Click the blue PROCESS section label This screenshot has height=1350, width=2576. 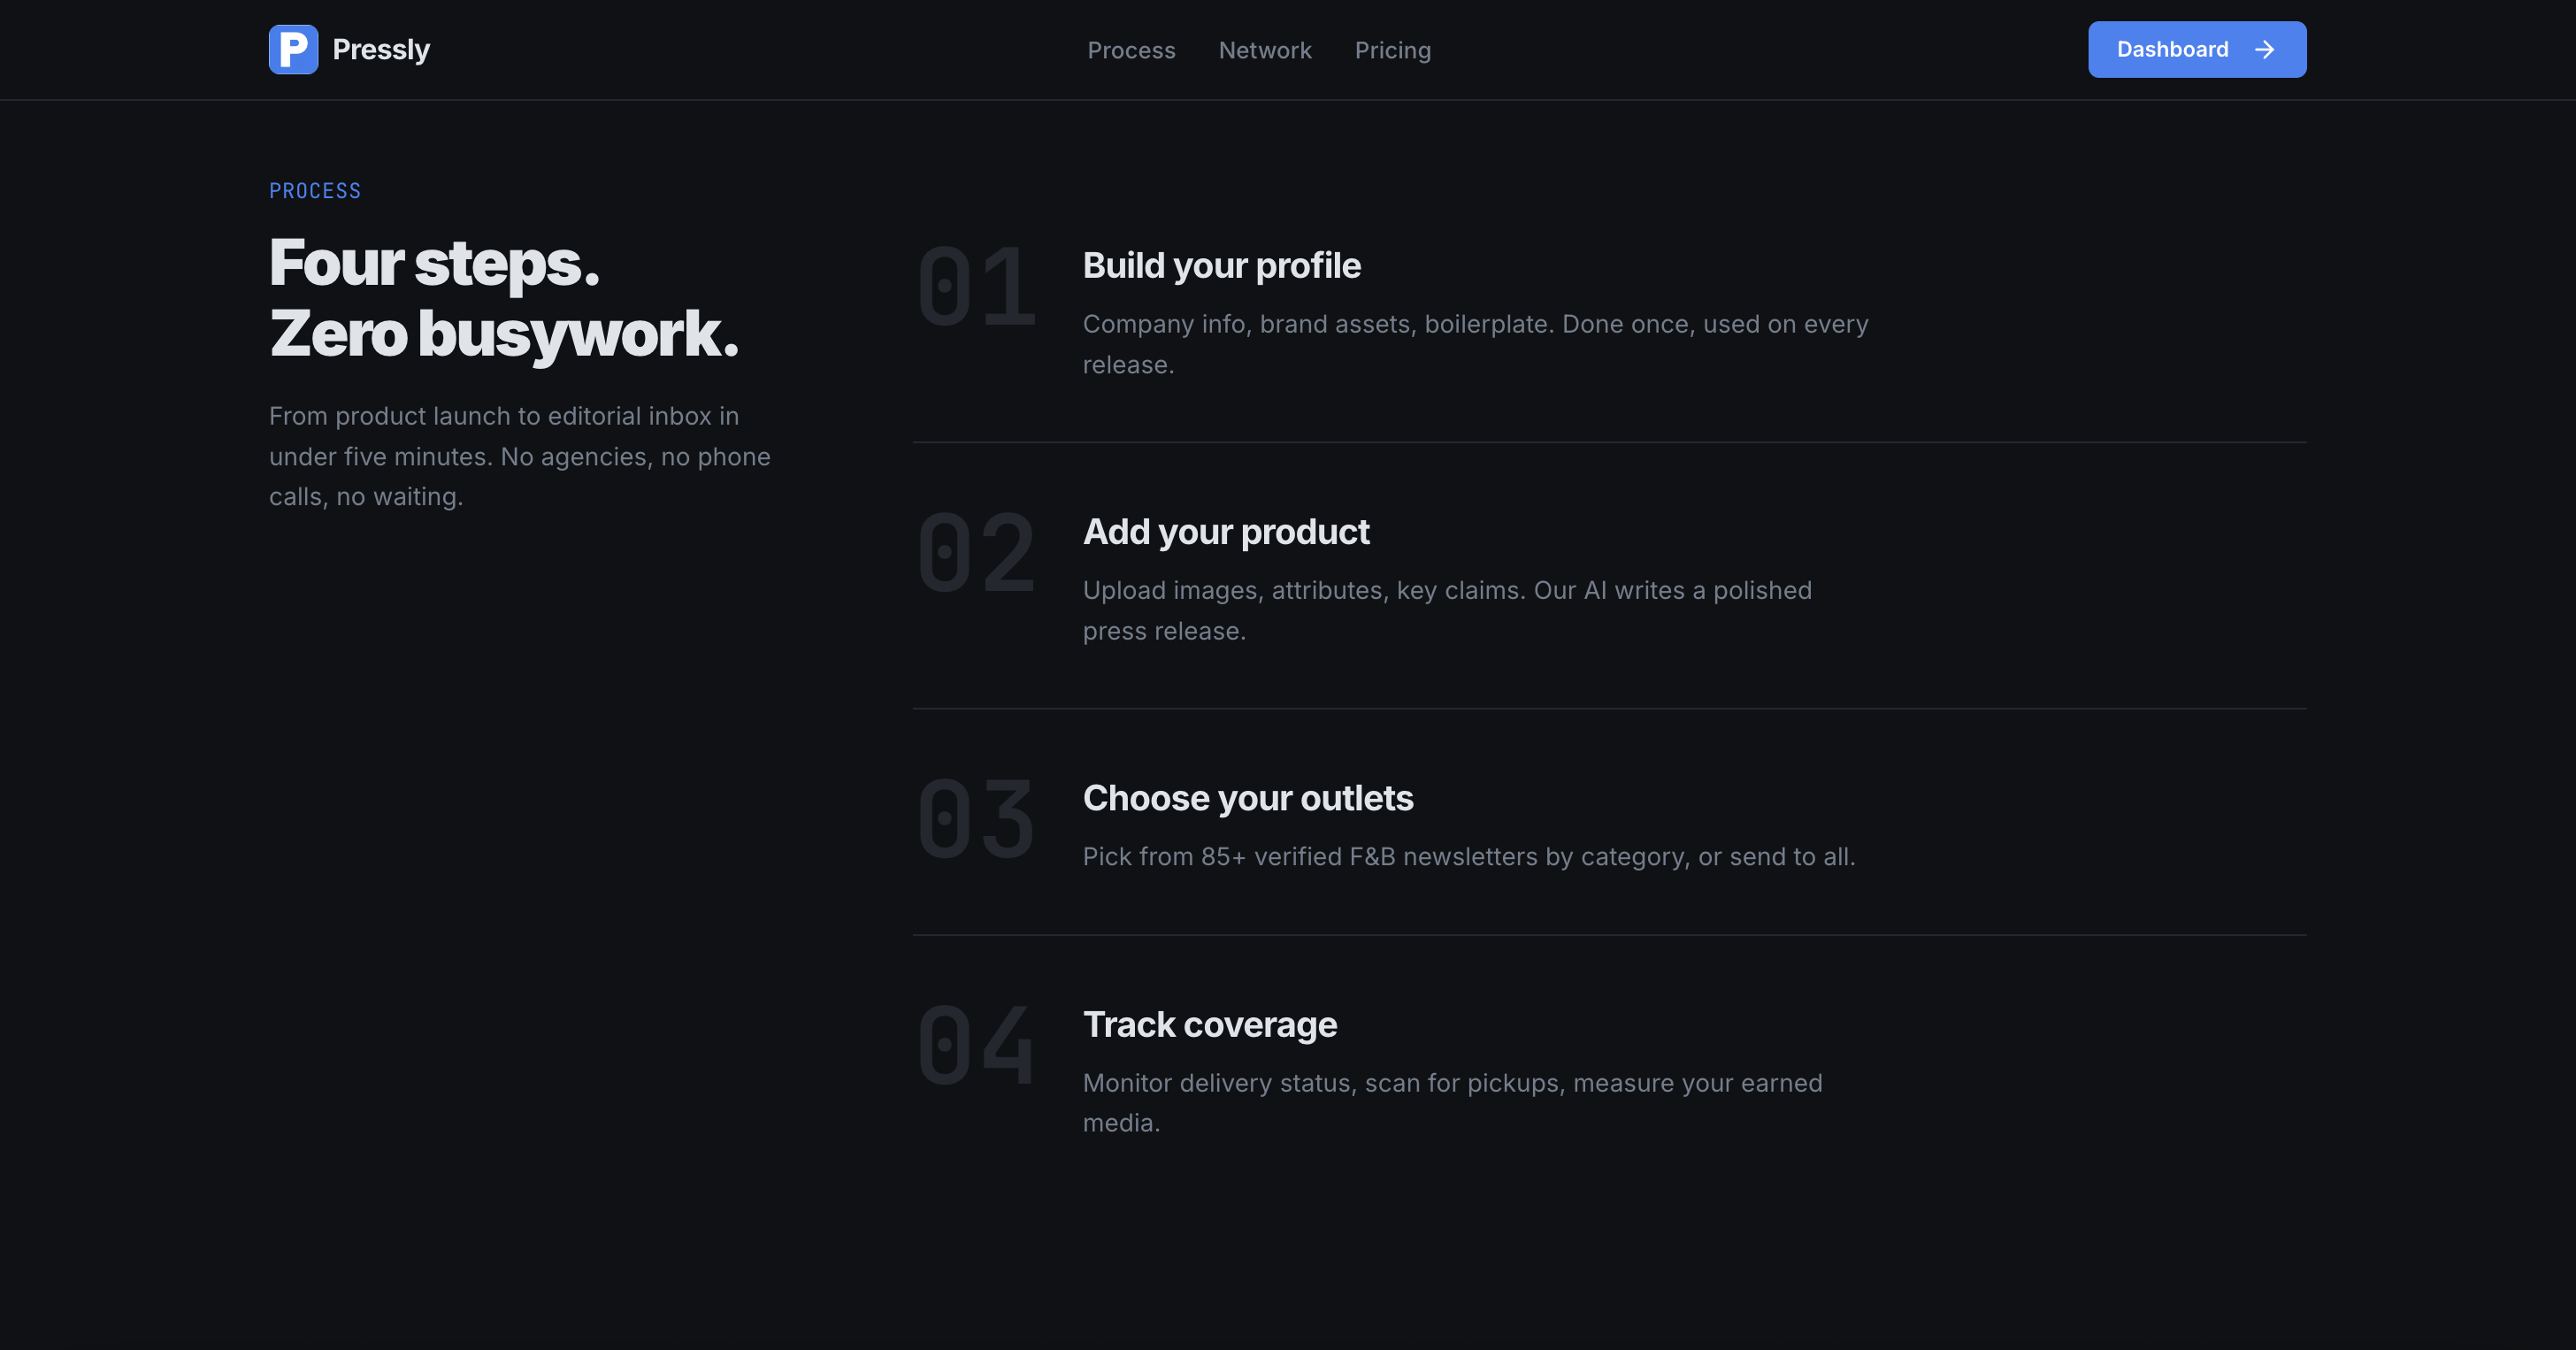[314, 190]
